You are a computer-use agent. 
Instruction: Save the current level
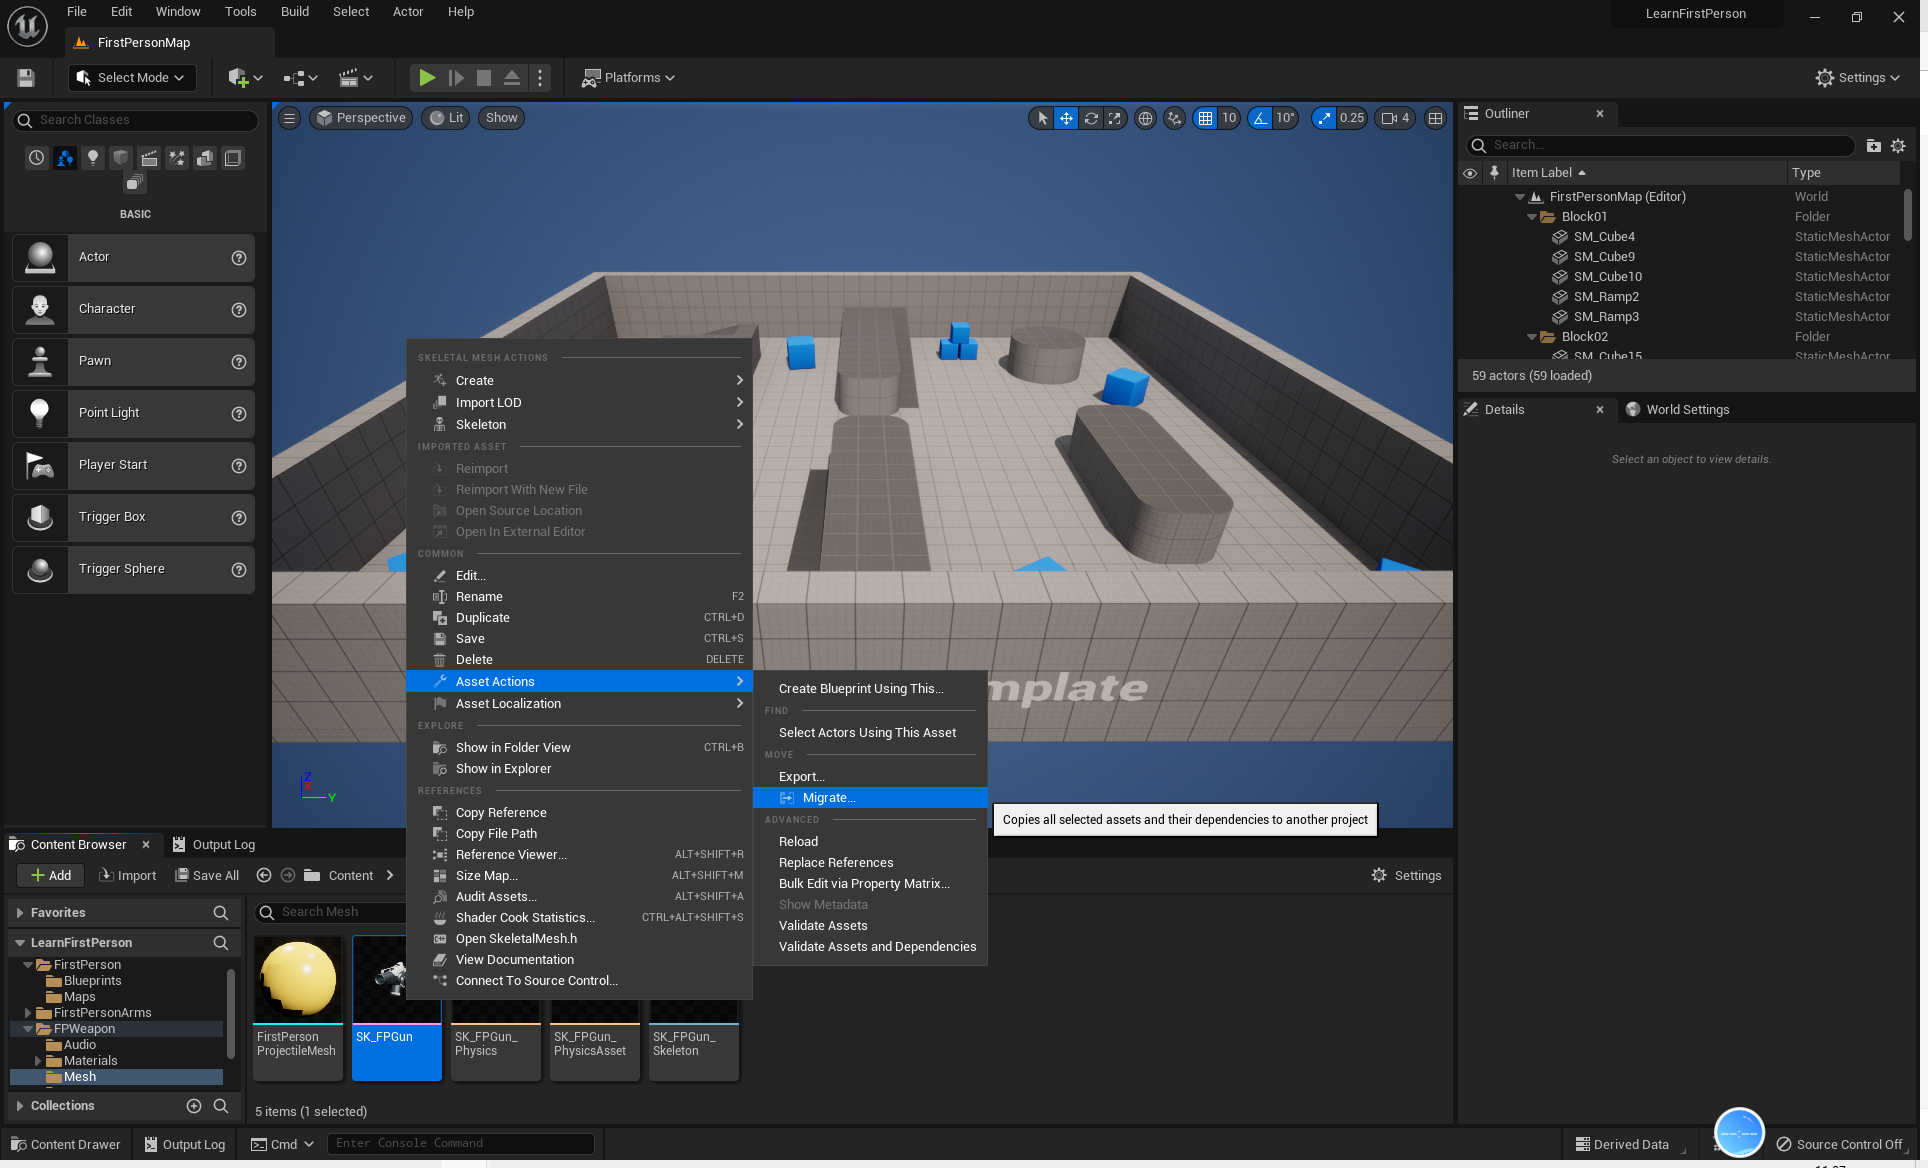pyautogui.click(x=25, y=77)
